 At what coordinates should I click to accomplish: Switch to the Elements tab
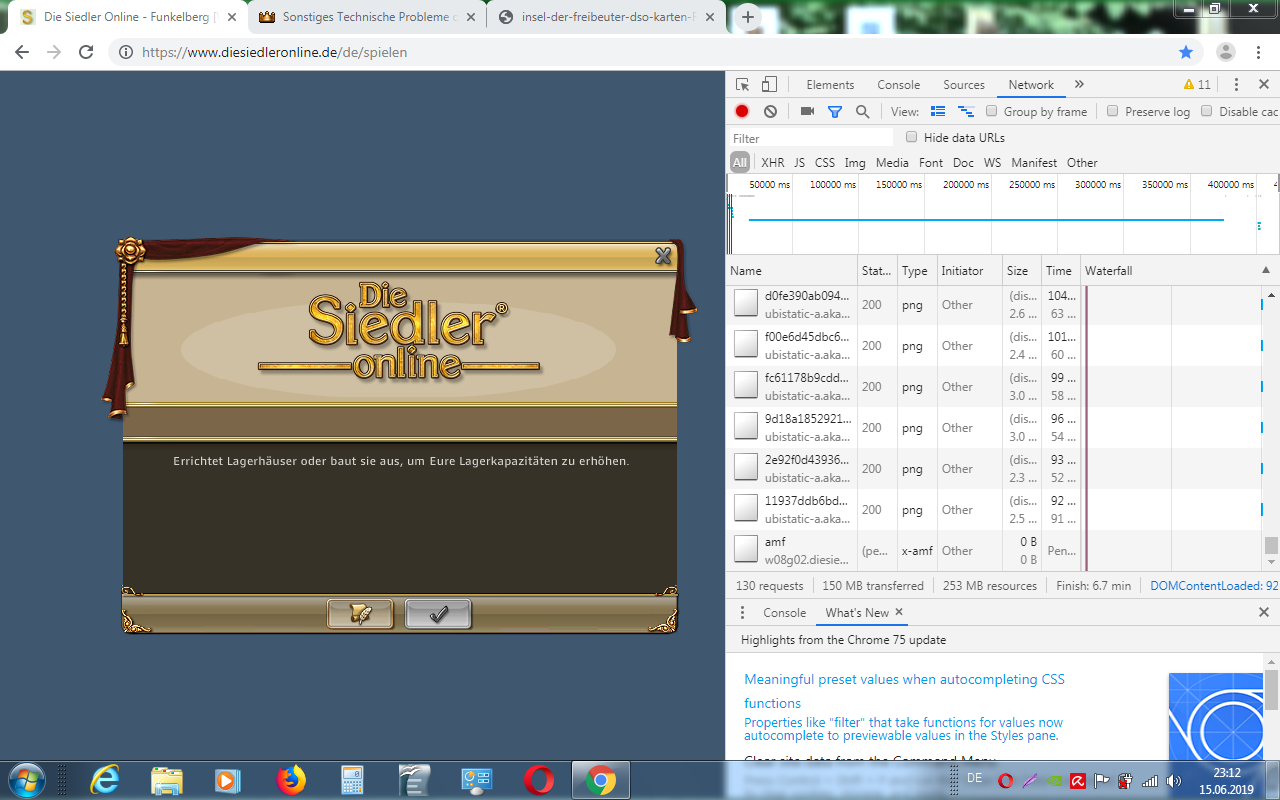pos(830,85)
